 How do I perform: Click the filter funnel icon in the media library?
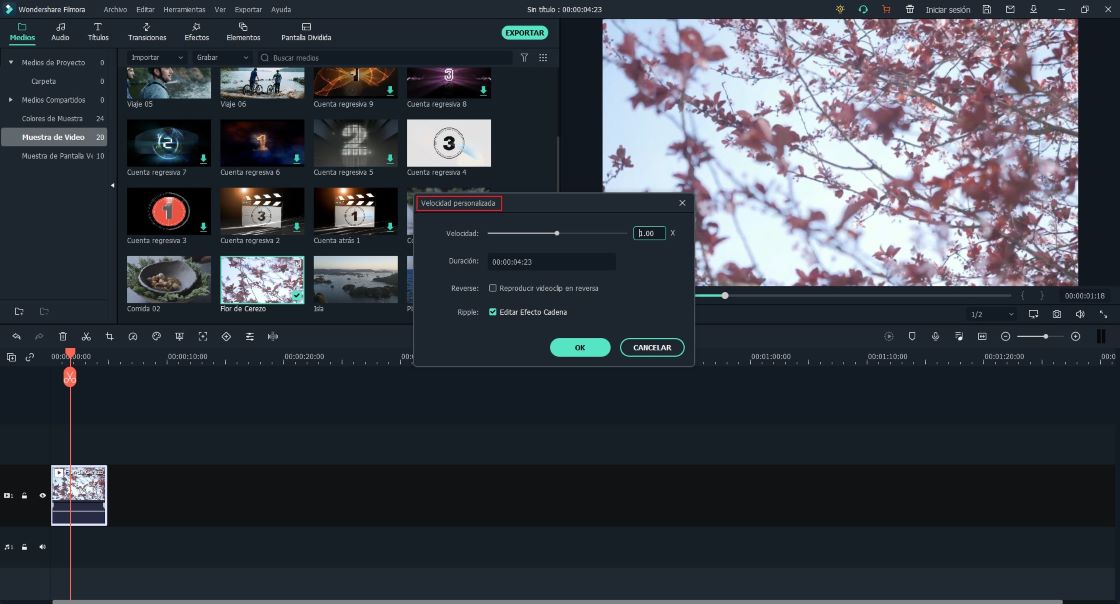[x=524, y=57]
